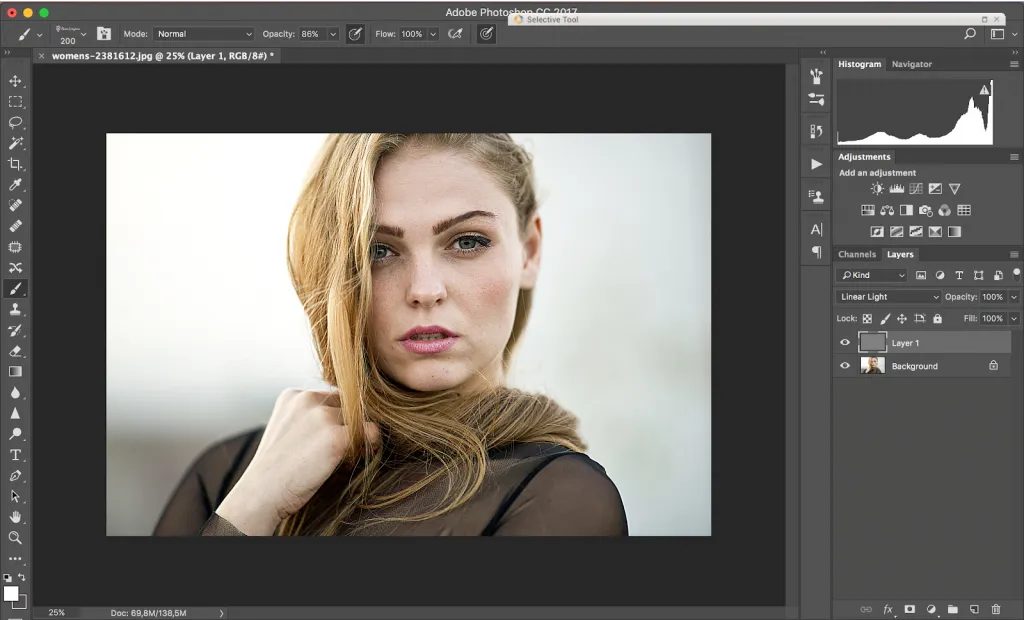1024x620 pixels.
Task: Toggle pressure for opacity button
Action: (355, 34)
